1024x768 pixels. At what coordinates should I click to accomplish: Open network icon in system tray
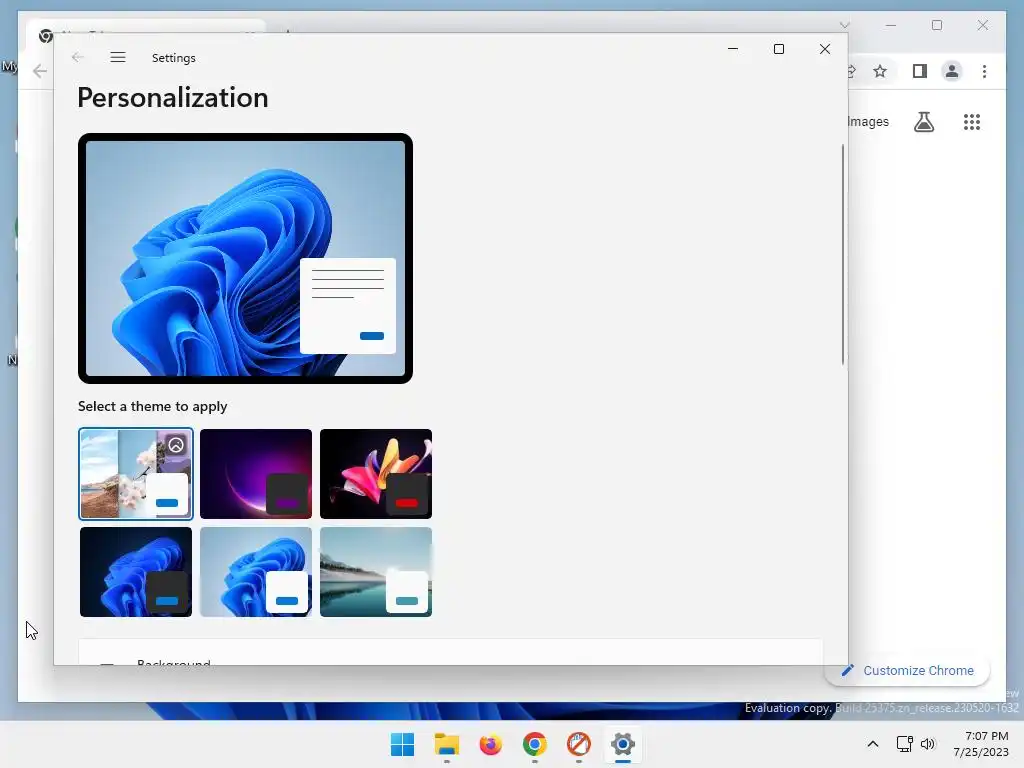(x=904, y=744)
